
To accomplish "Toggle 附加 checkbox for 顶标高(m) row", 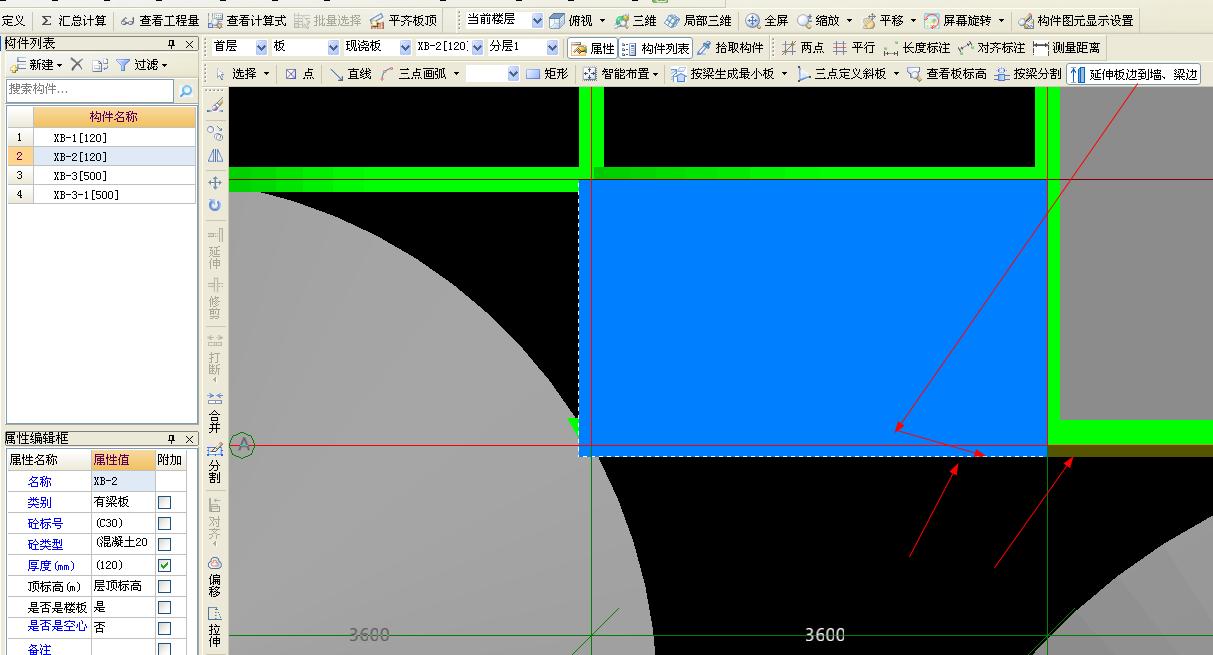I will click(x=165, y=586).
